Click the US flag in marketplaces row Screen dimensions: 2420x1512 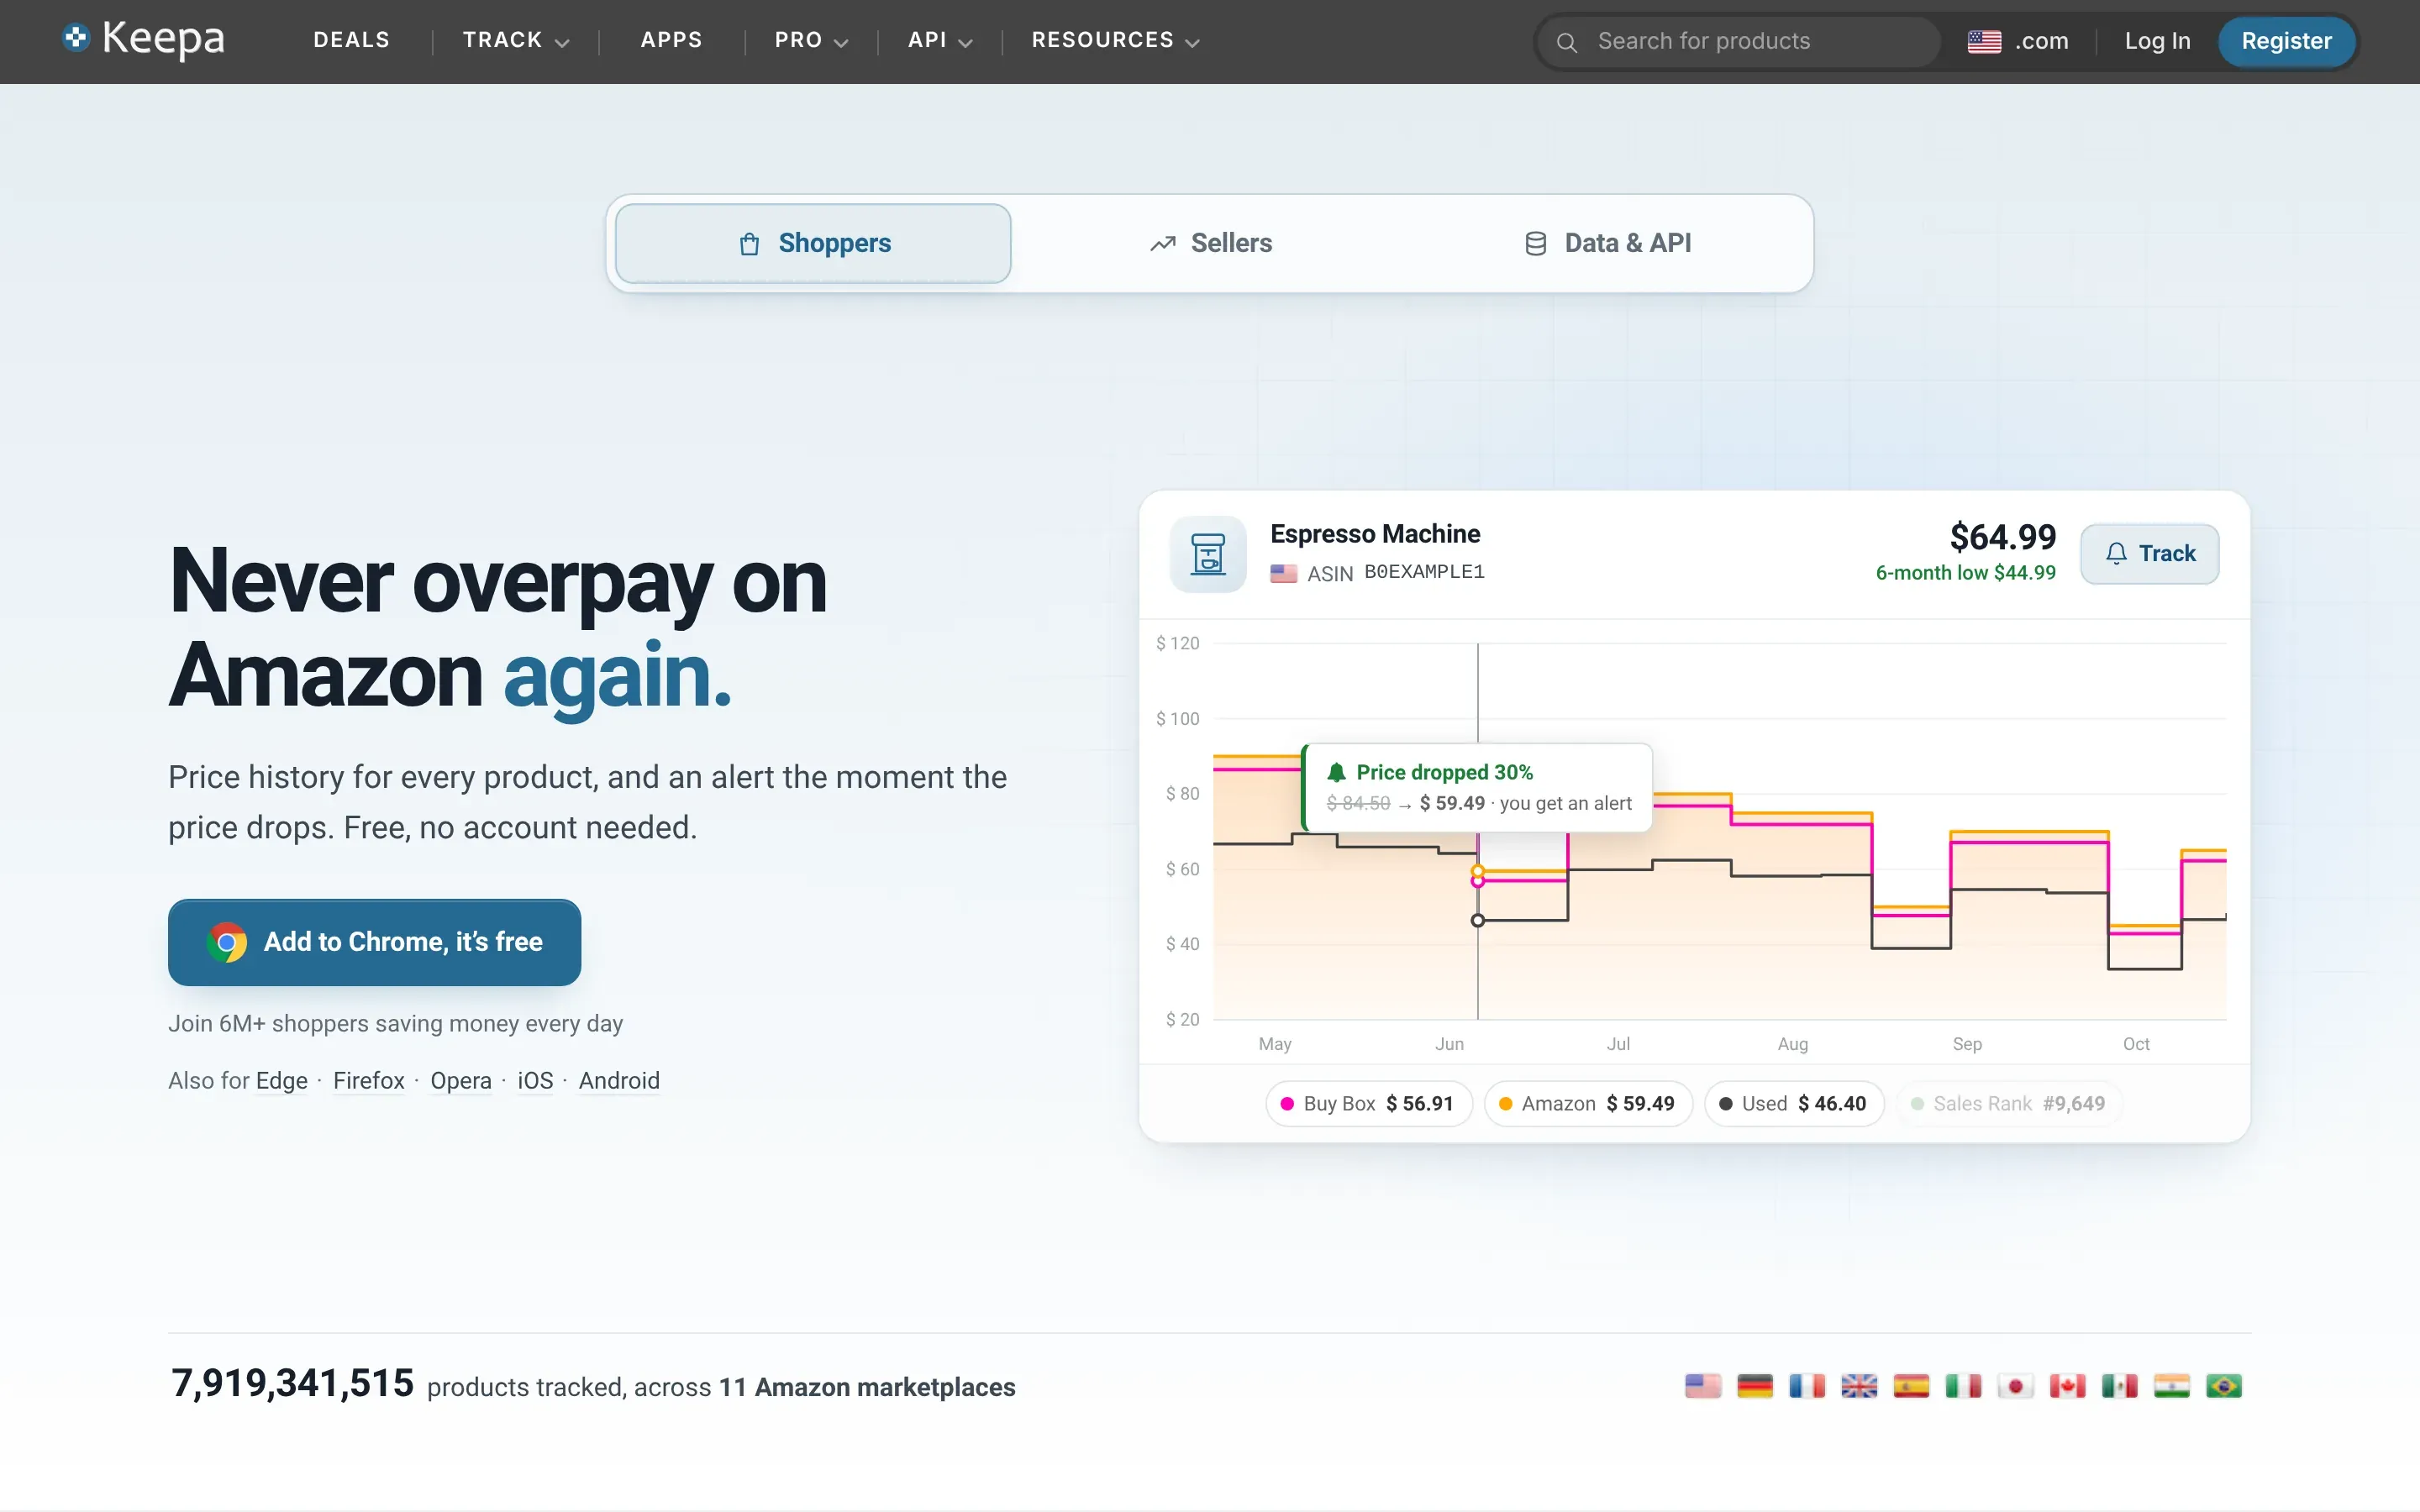pyautogui.click(x=1703, y=1386)
